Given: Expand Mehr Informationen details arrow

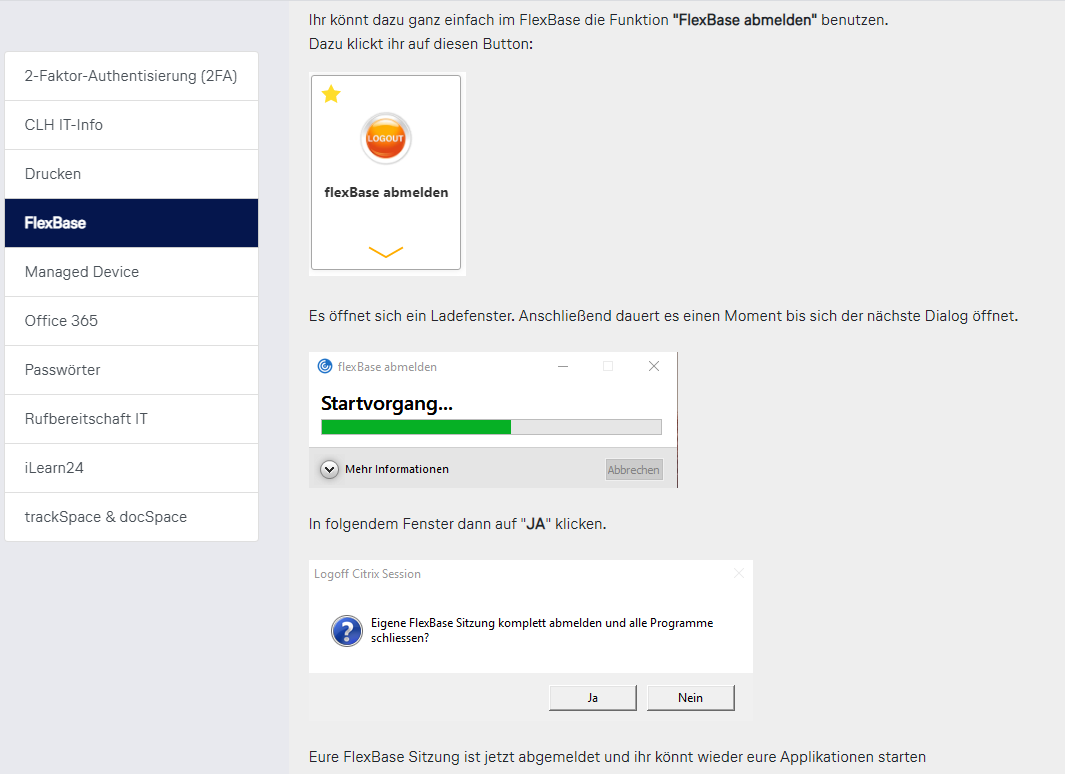Looking at the screenshot, I should (329, 469).
